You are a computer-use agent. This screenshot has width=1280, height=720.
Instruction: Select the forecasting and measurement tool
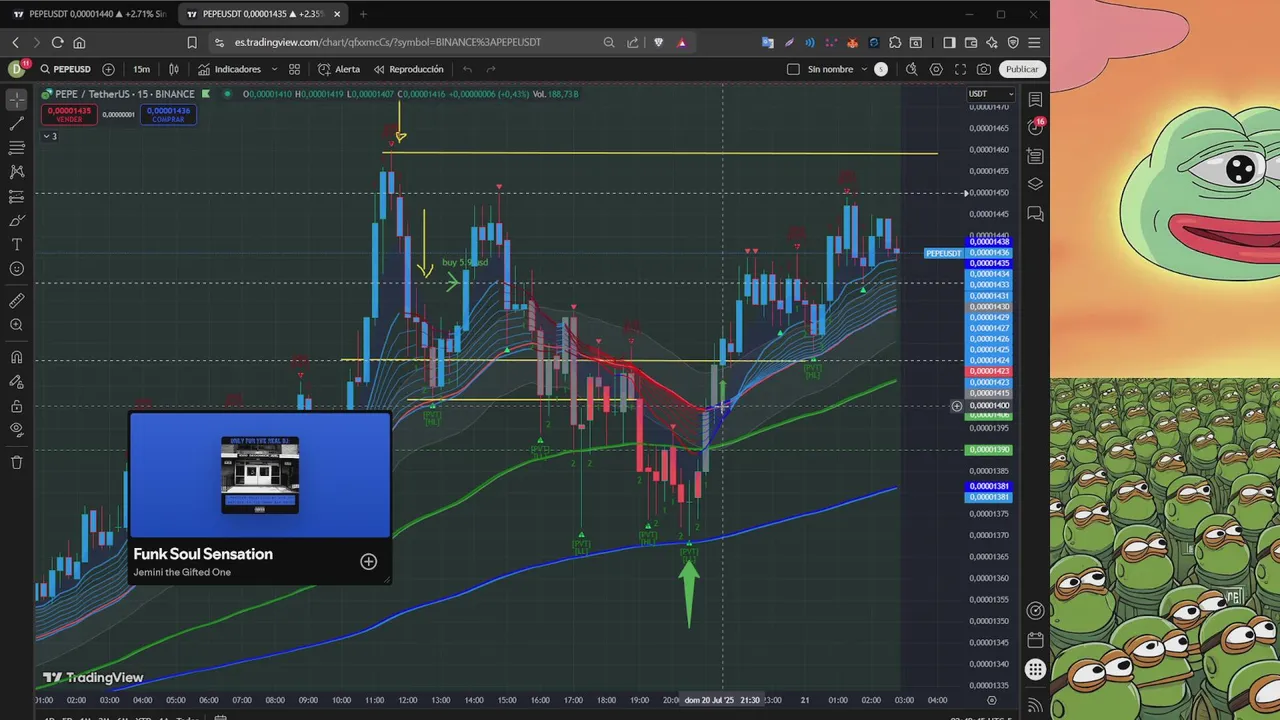[x=17, y=197]
